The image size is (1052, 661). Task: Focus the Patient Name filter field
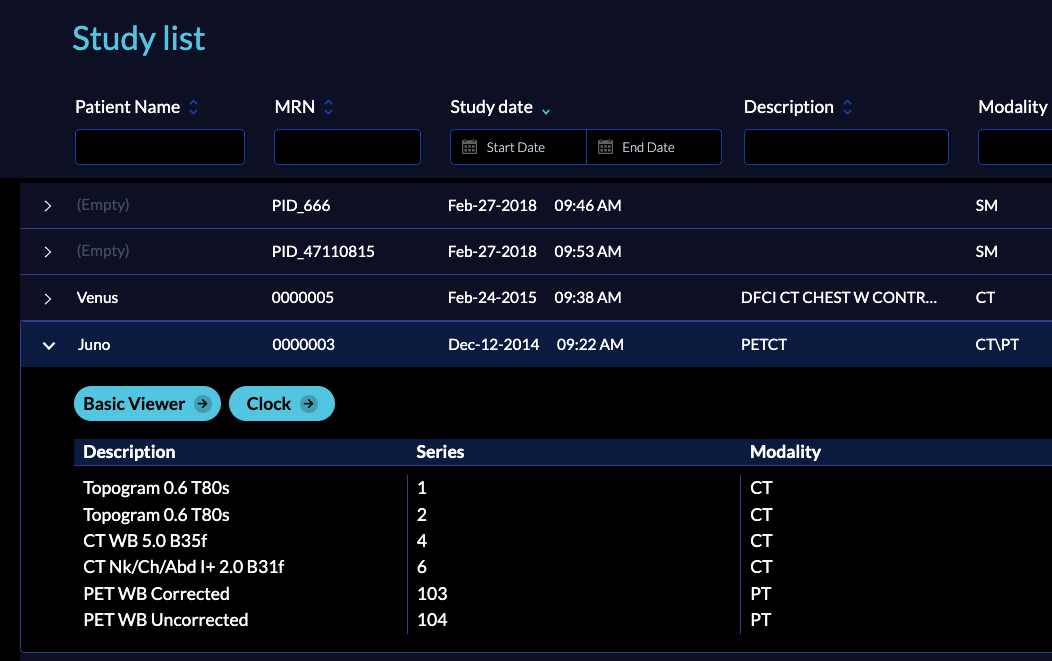(x=160, y=147)
